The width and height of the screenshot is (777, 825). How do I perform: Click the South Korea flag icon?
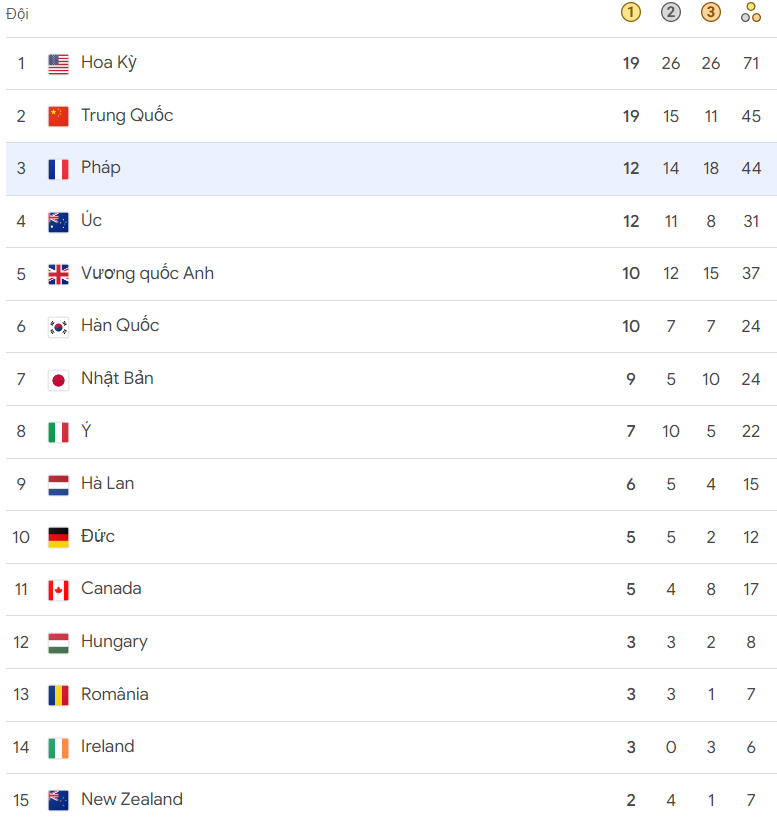coord(58,327)
